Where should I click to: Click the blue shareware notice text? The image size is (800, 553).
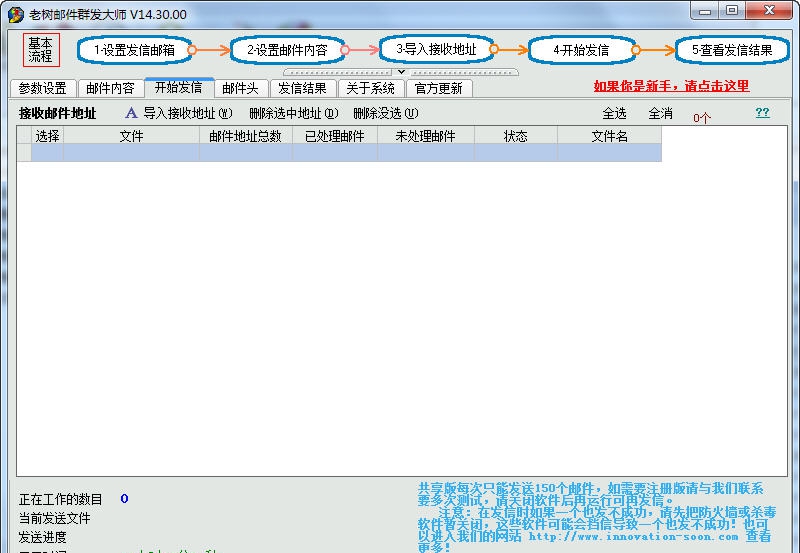coord(597,517)
